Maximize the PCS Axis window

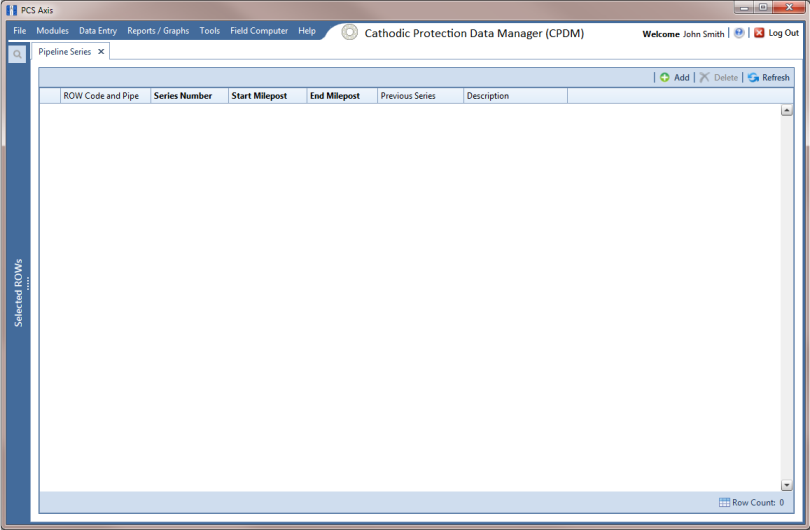[763, 7]
